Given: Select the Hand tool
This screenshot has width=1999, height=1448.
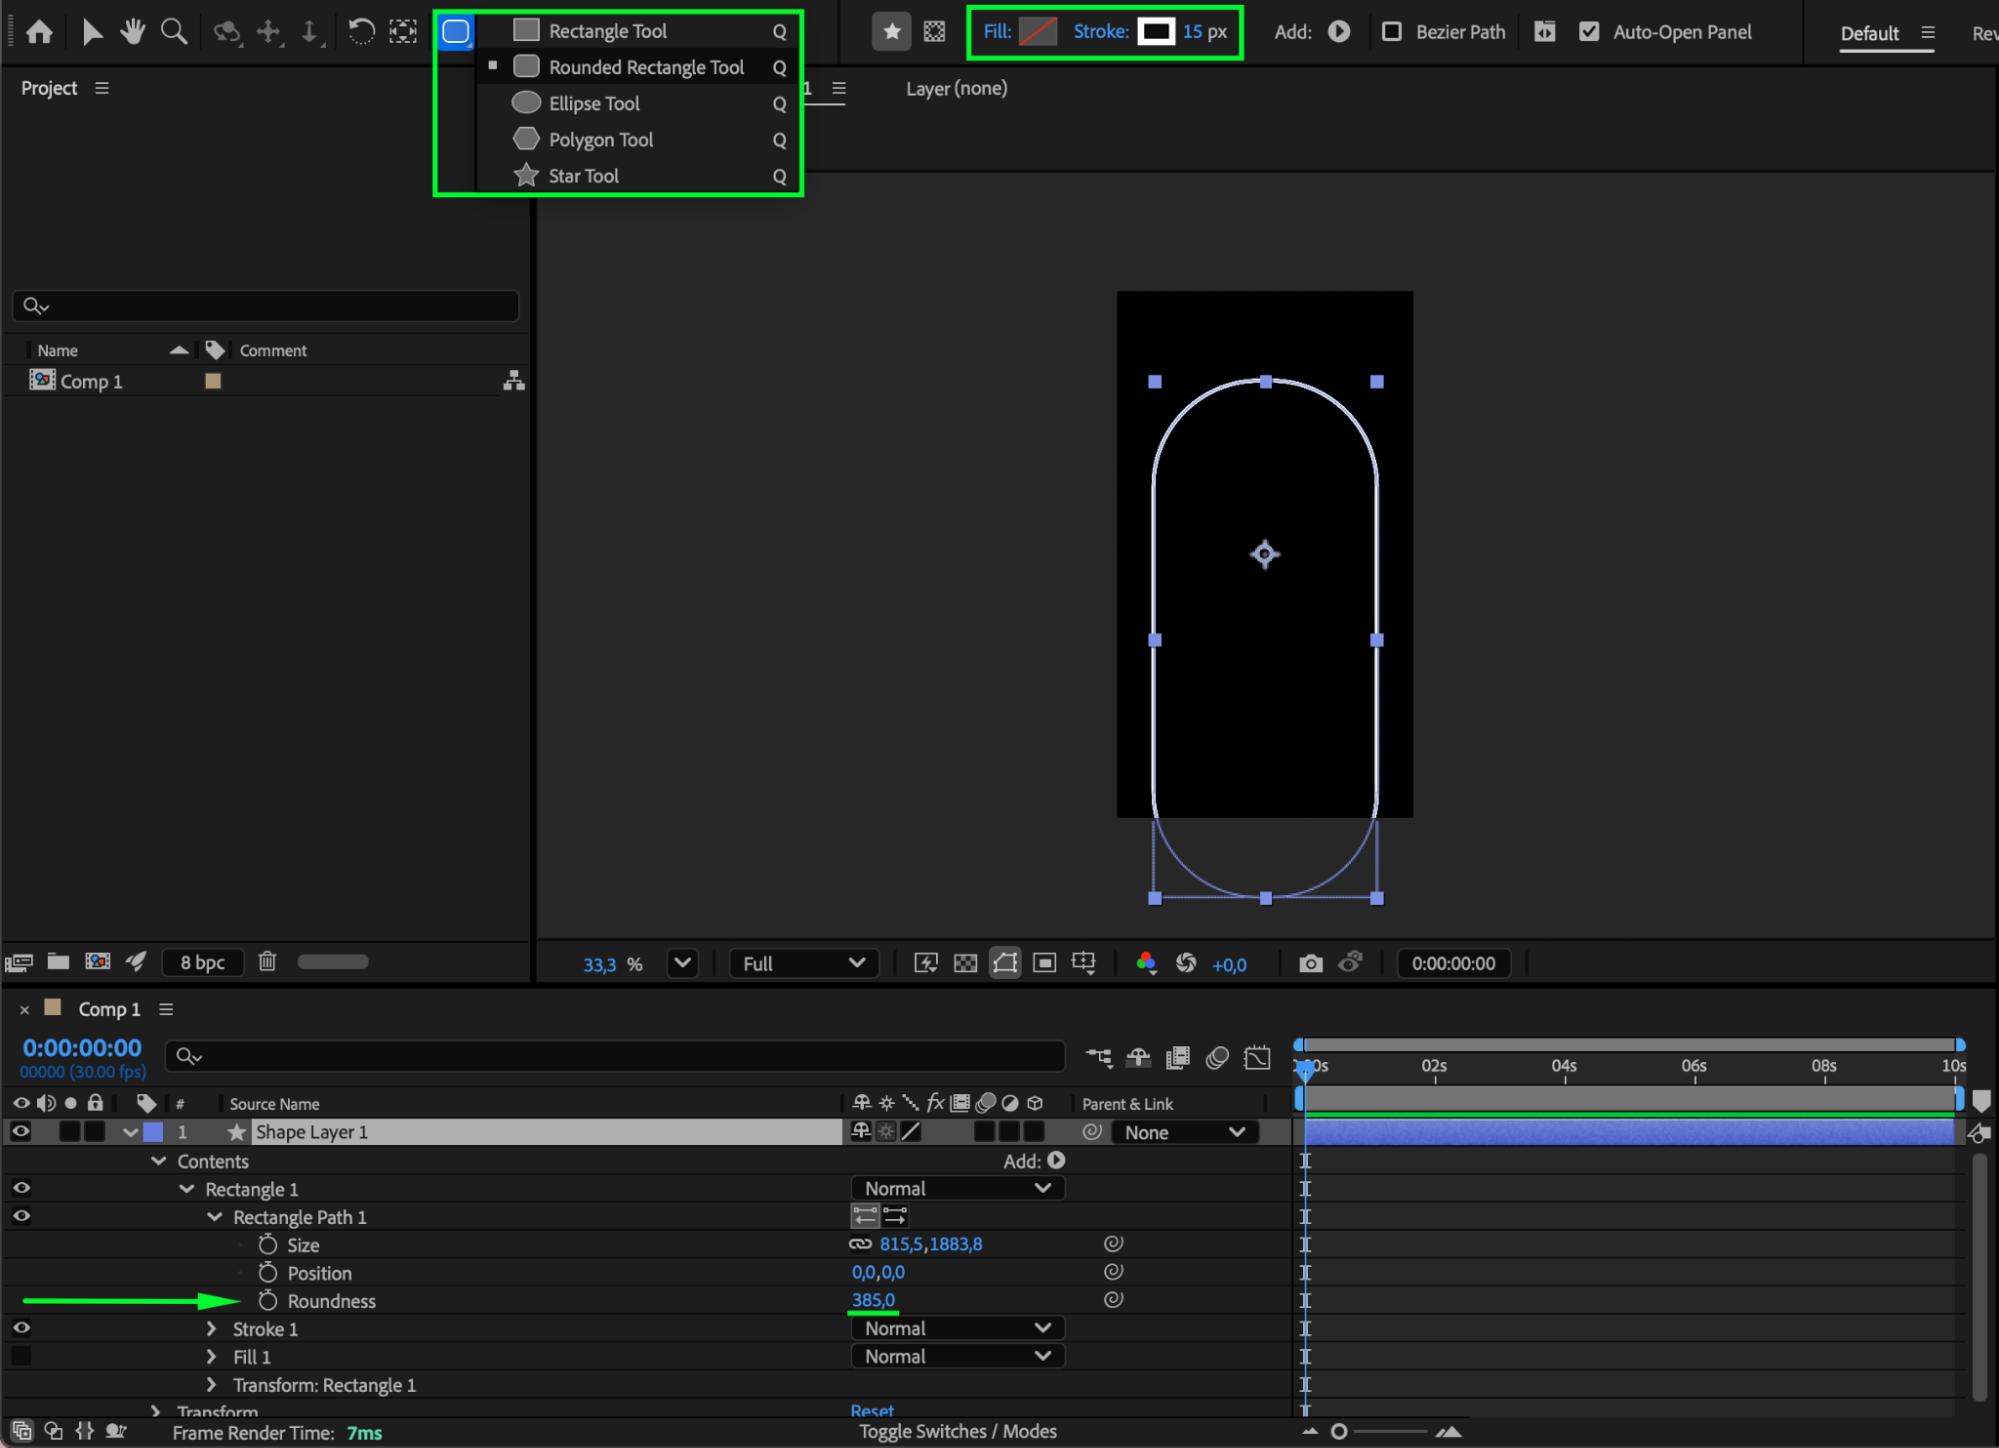Looking at the screenshot, I should (x=132, y=32).
